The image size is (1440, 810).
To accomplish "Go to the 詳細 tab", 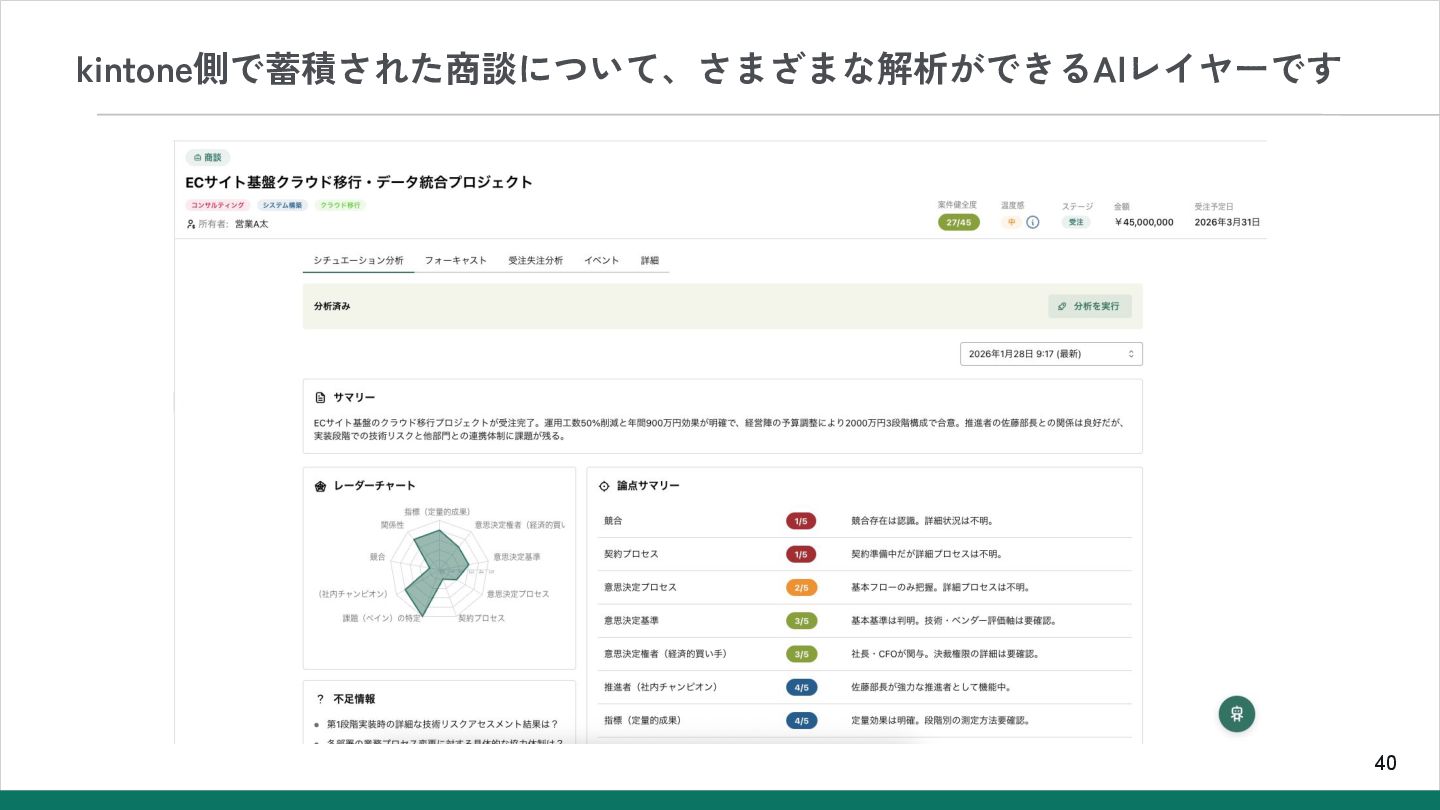I will click(650, 260).
